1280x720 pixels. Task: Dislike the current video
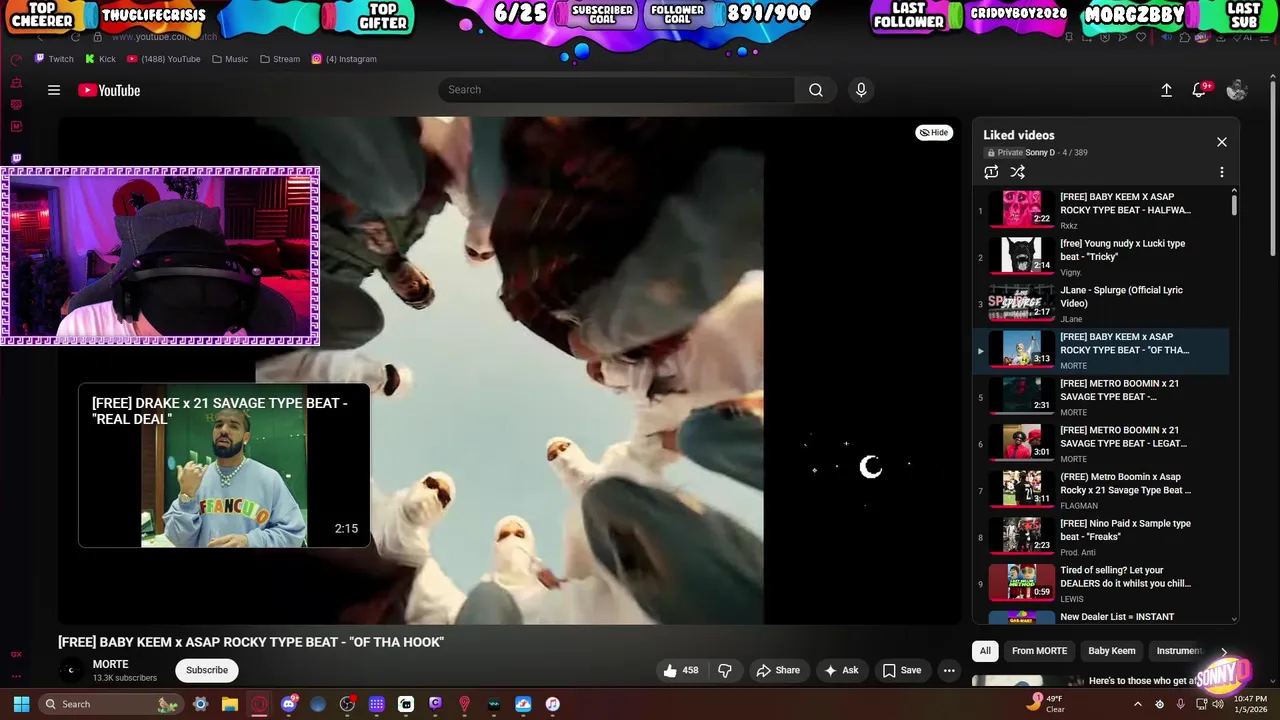click(726, 670)
